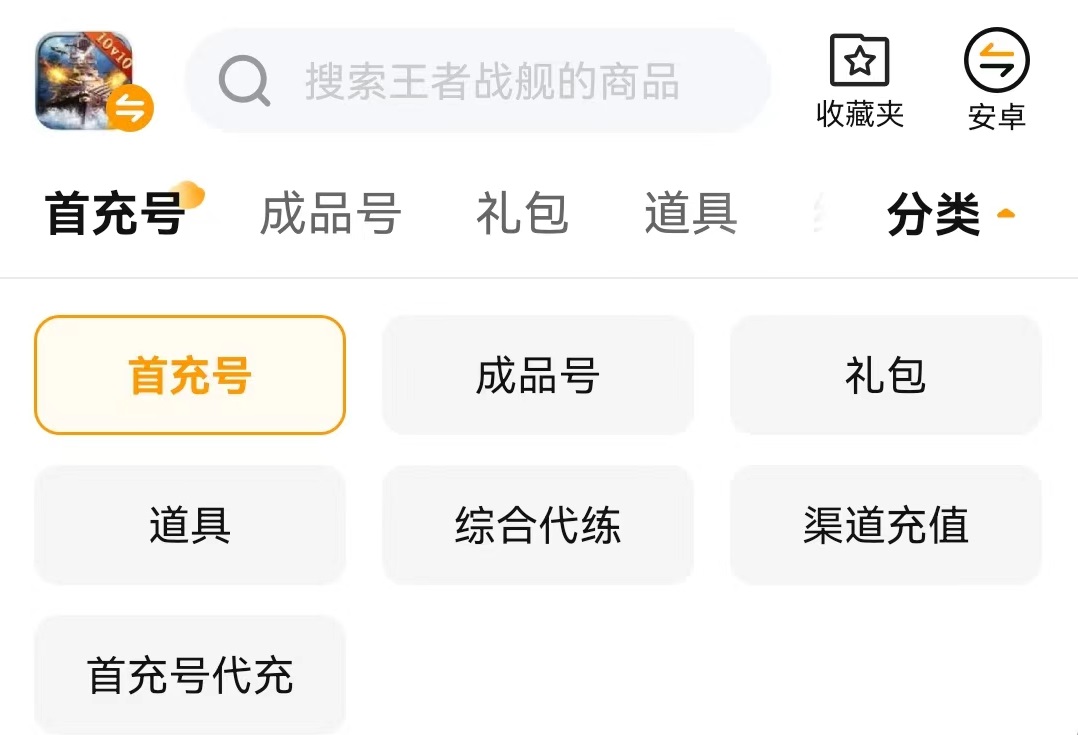Tap the 安卓 platform switch icon

click(996, 62)
